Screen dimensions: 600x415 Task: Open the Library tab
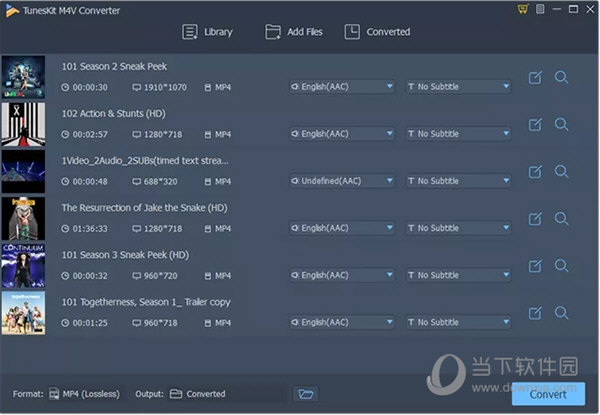point(207,32)
